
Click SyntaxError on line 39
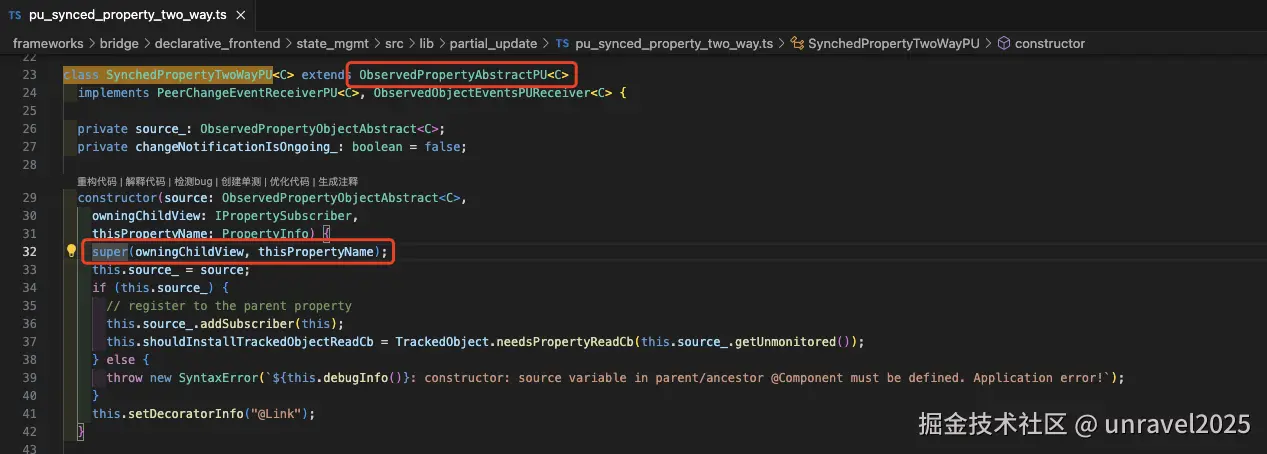pyautogui.click(x=218, y=378)
